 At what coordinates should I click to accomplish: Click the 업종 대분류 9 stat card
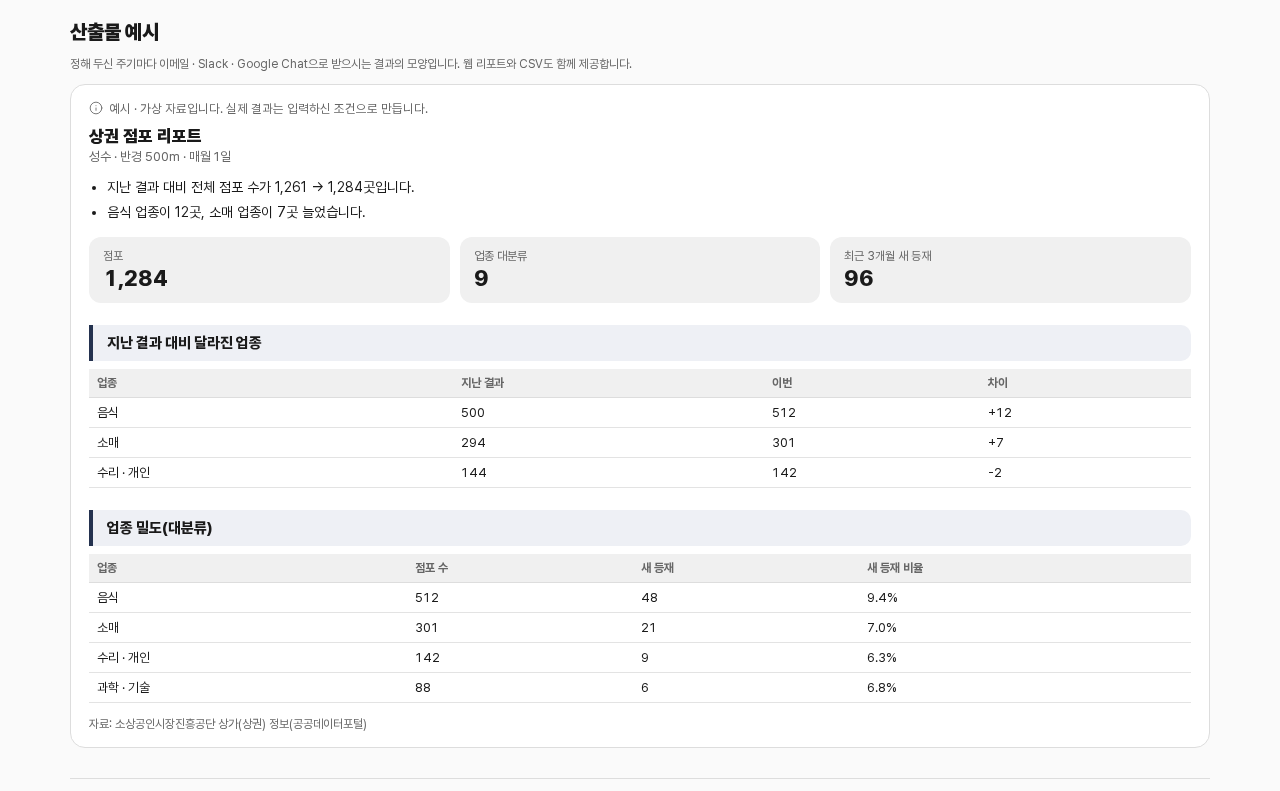[640, 270]
